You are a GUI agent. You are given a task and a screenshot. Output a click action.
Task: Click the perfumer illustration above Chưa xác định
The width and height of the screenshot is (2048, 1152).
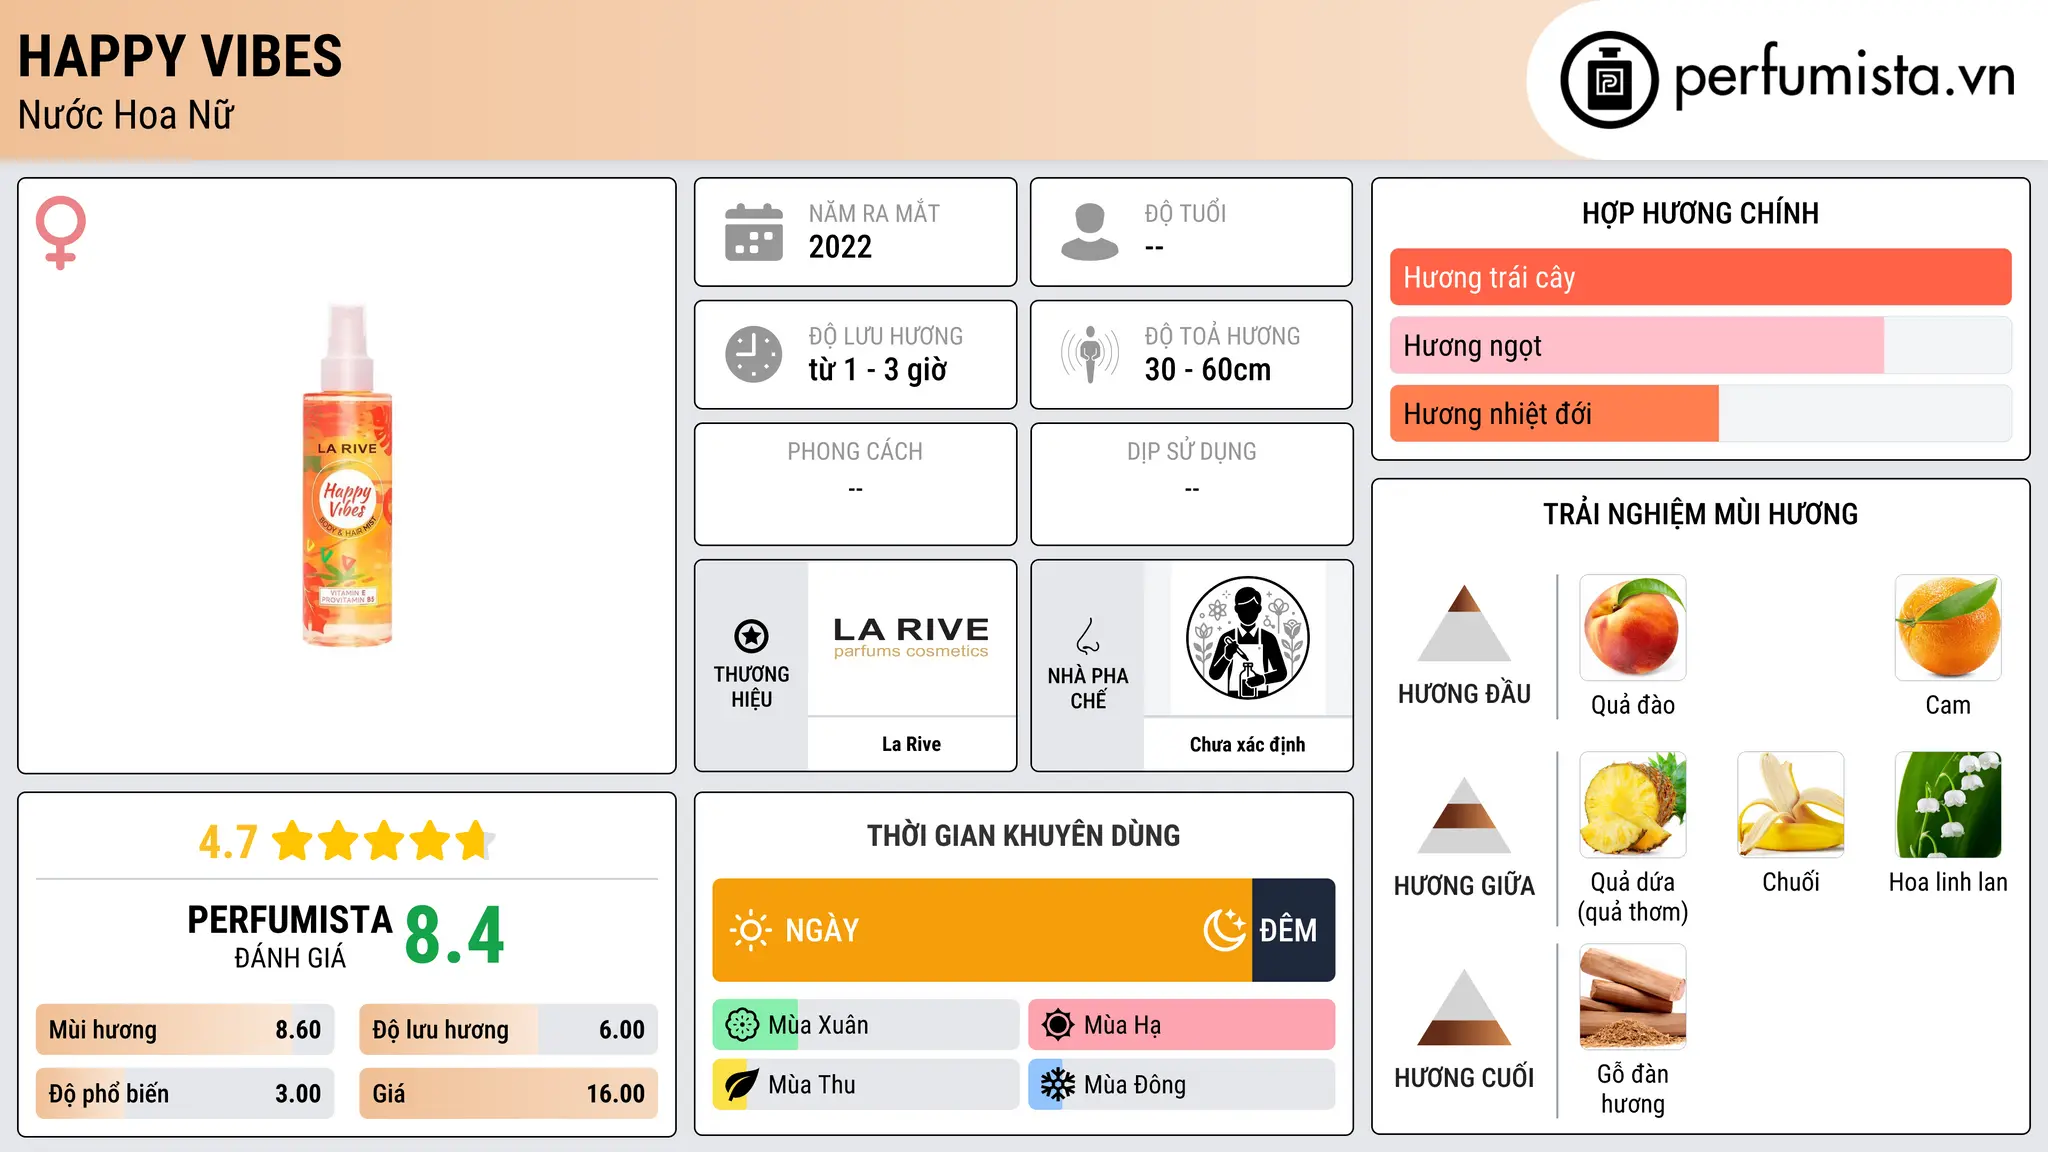click(x=1247, y=638)
